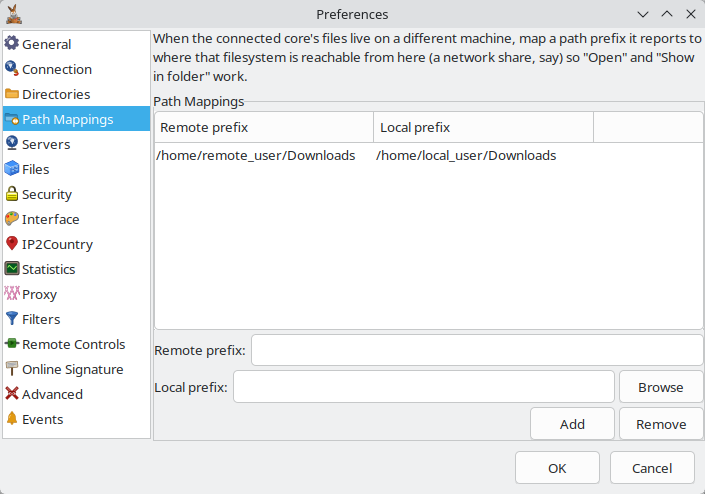Focus the Remote prefix input field
Screen dimensions: 705x494
pos(477,350)
